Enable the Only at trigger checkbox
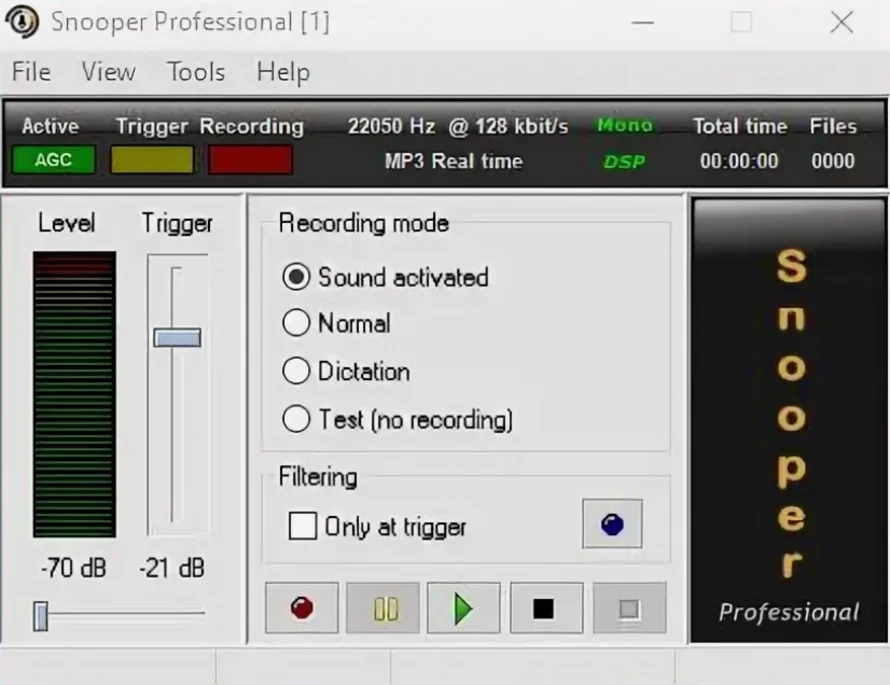890x685 pixels. [x=303, y=526]
